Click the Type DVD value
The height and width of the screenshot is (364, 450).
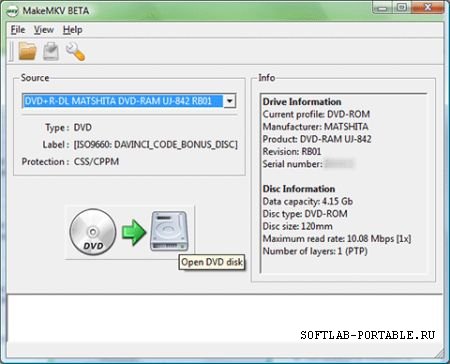click(82, 128)
